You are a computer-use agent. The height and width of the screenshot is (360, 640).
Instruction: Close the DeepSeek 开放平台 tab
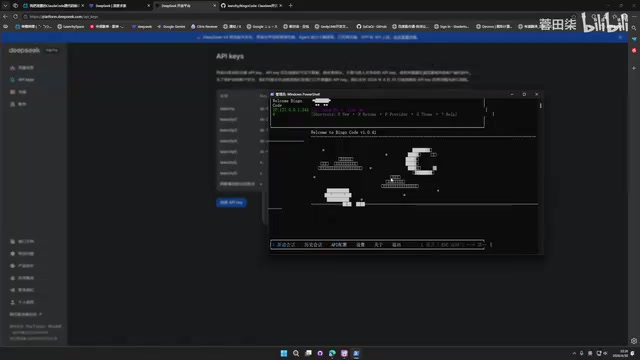click(214, 6)
